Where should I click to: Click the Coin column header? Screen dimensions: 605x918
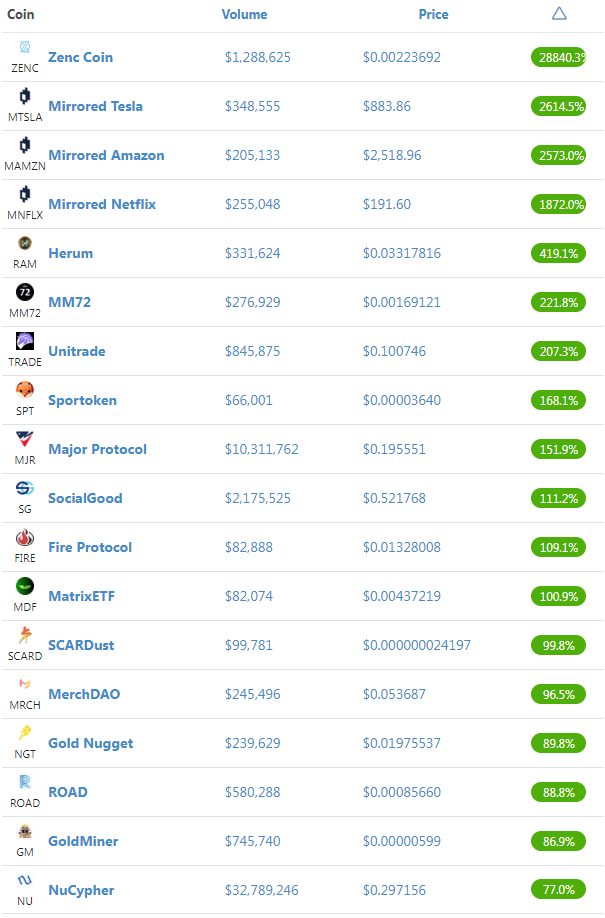(x=20, y=15)
